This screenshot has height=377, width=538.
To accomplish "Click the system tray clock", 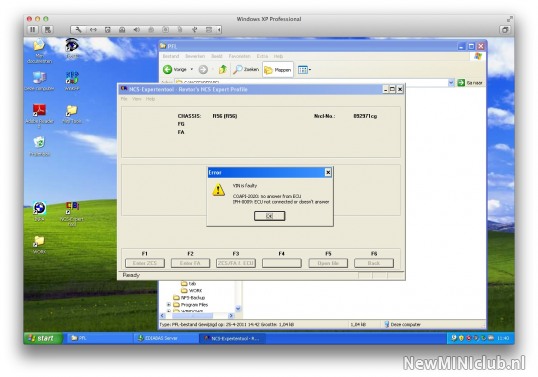I will [x=503, y=338].
